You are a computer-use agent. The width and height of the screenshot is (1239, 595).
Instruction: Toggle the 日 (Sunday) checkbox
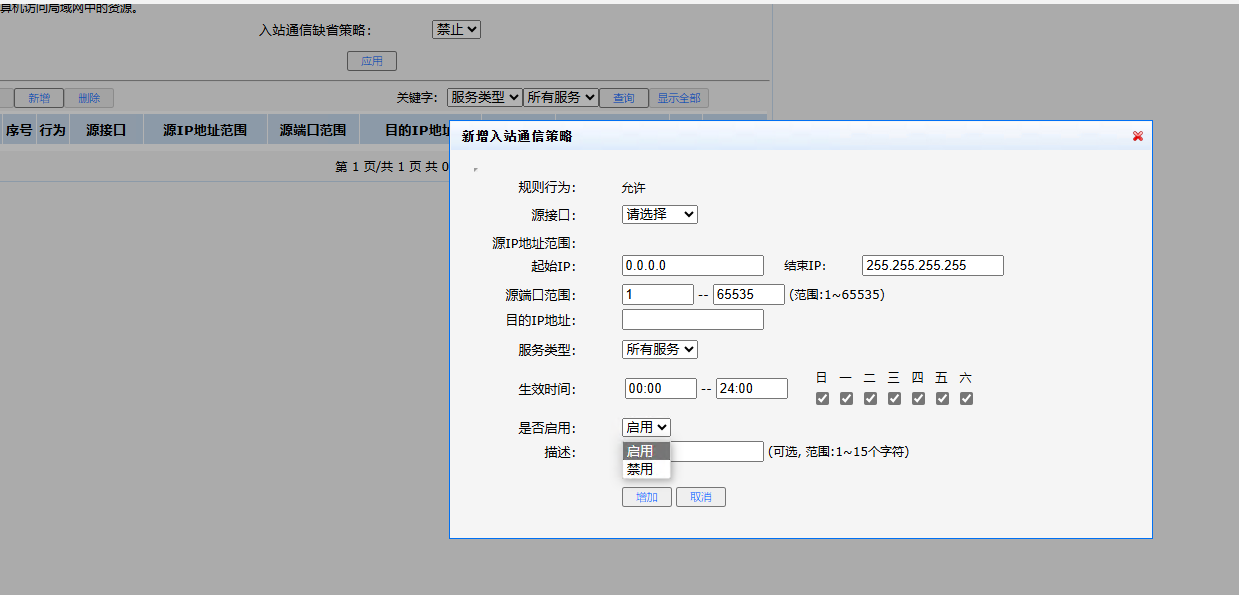(822, 398)
